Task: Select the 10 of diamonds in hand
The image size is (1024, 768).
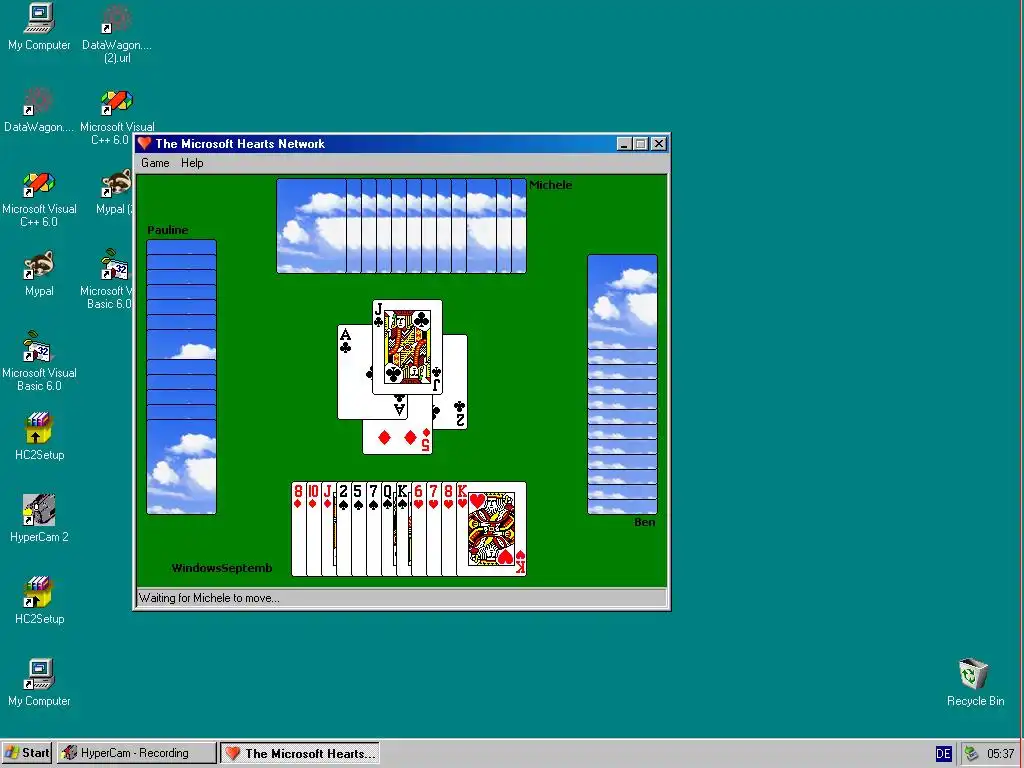Action: pos(313,529)
